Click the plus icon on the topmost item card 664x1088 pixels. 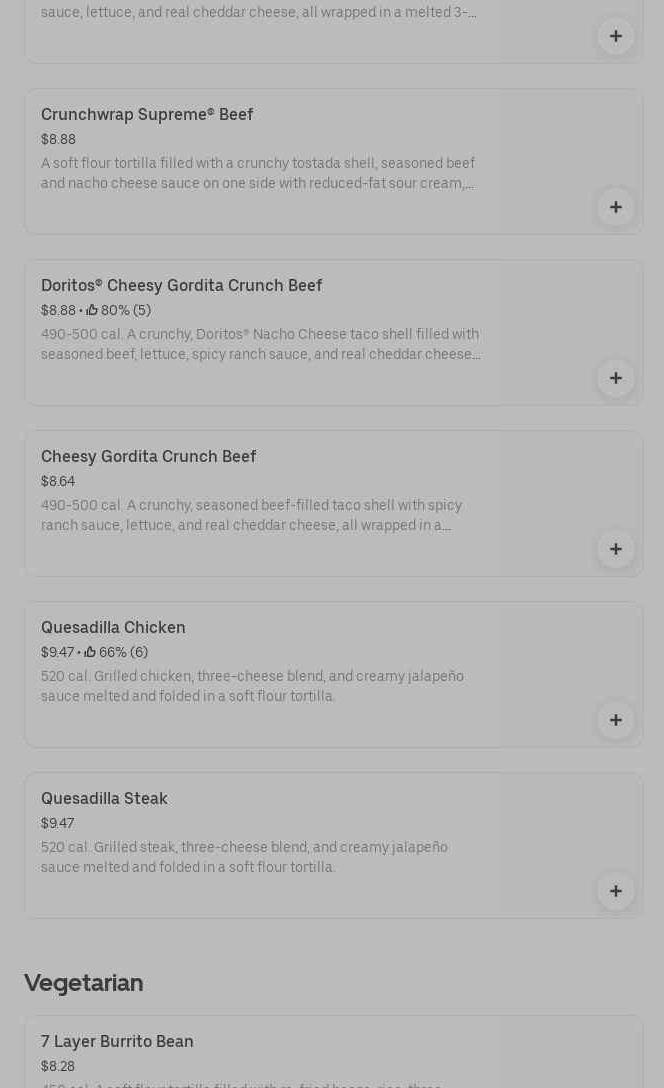pyautogui.click(x=615, y=36)
